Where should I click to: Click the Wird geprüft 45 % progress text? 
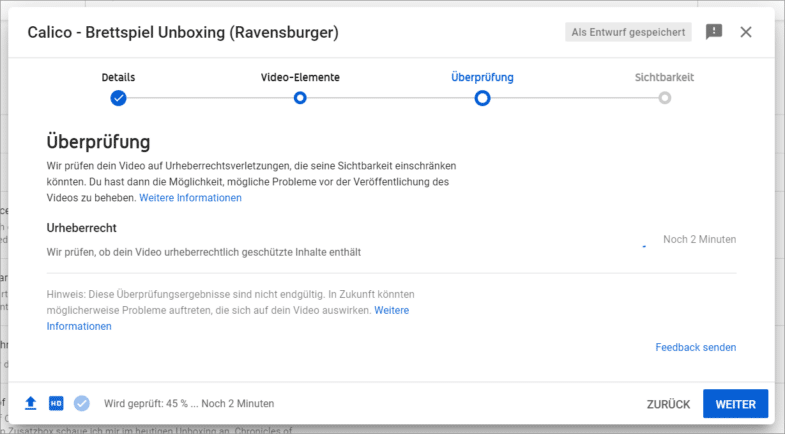189,404
